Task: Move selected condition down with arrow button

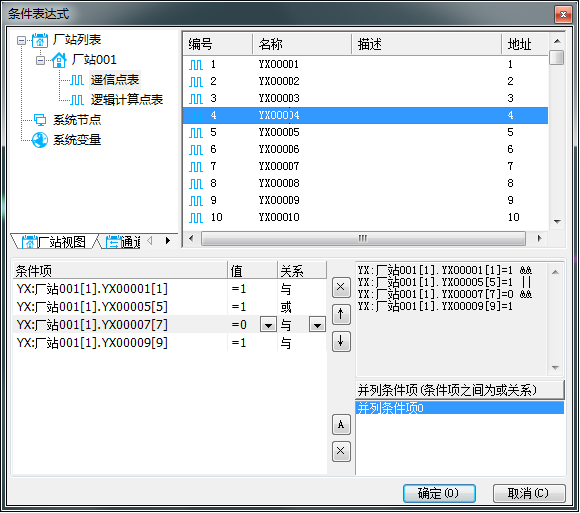Action: [341, 342]
